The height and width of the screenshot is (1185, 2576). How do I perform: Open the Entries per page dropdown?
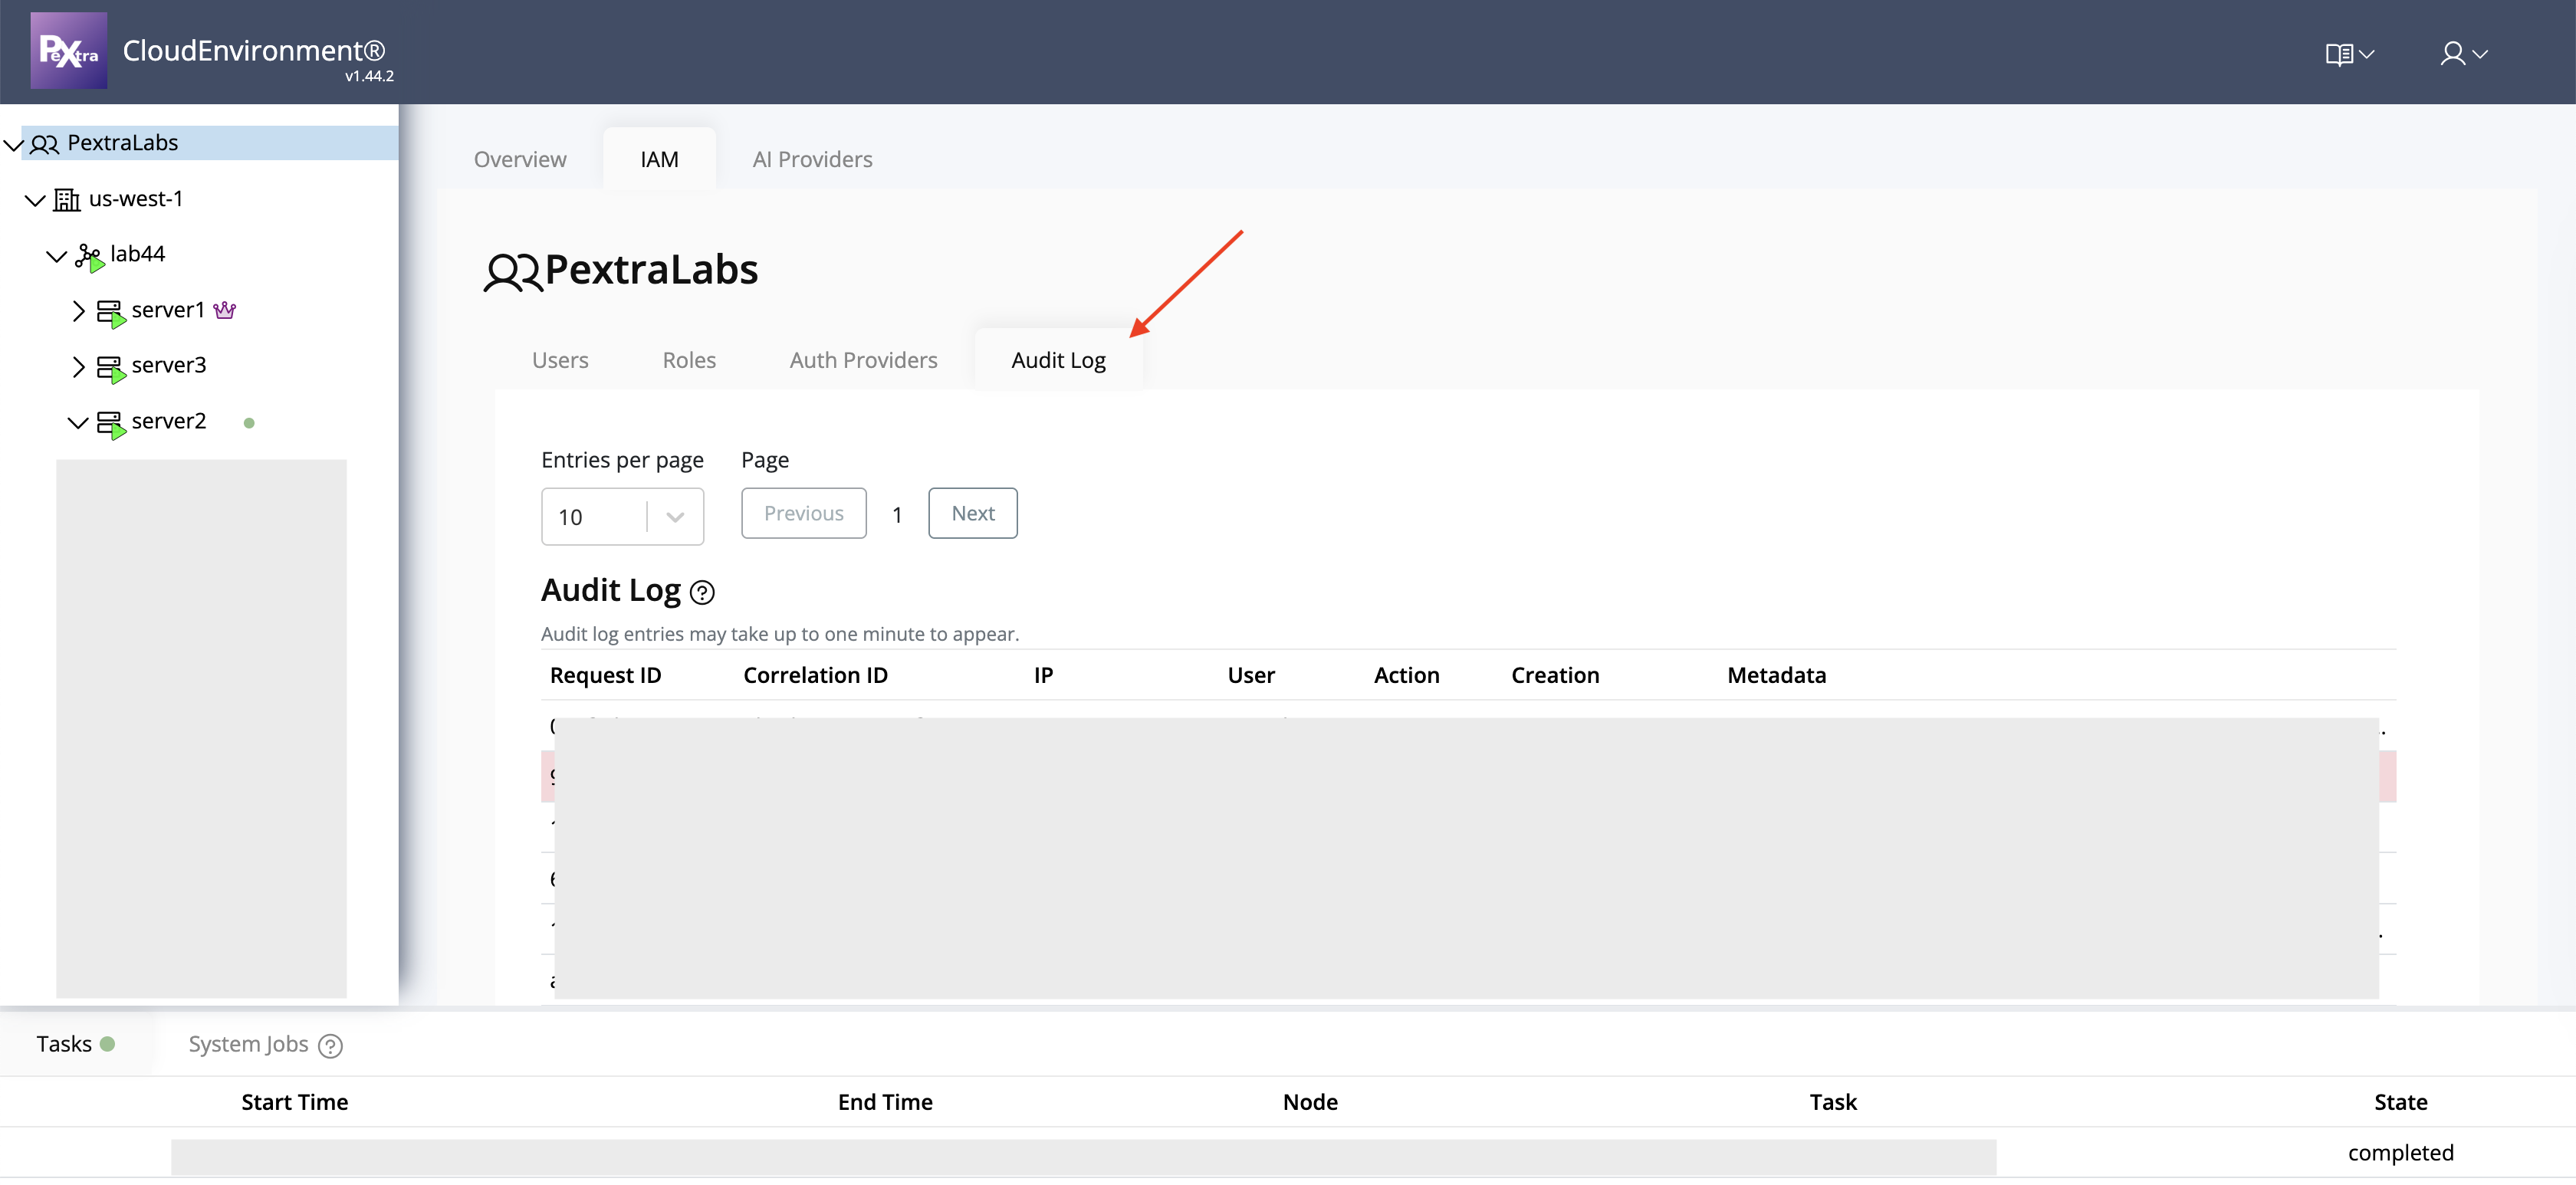click(x=622, y=516)
